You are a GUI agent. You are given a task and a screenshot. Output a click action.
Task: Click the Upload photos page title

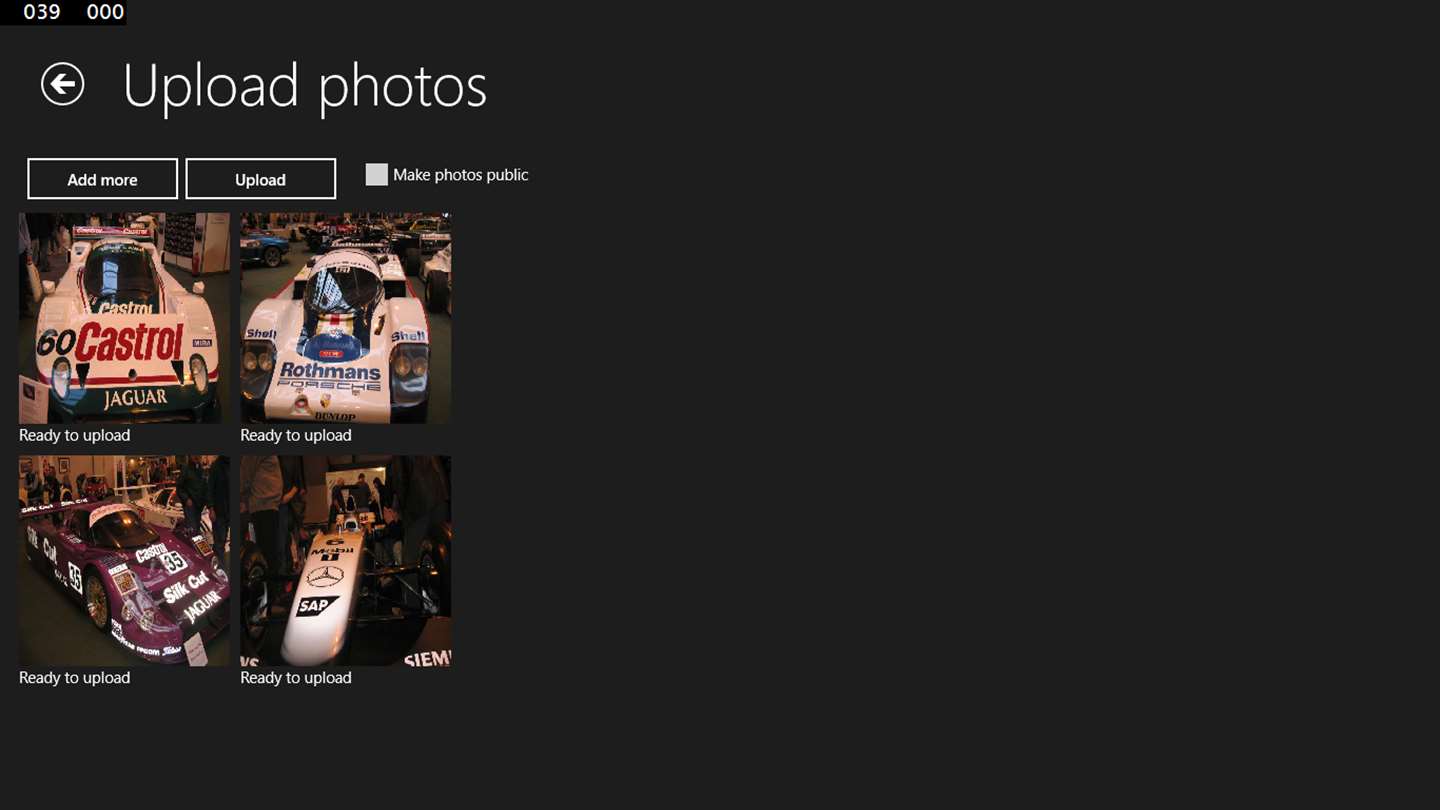click(304, 87)
